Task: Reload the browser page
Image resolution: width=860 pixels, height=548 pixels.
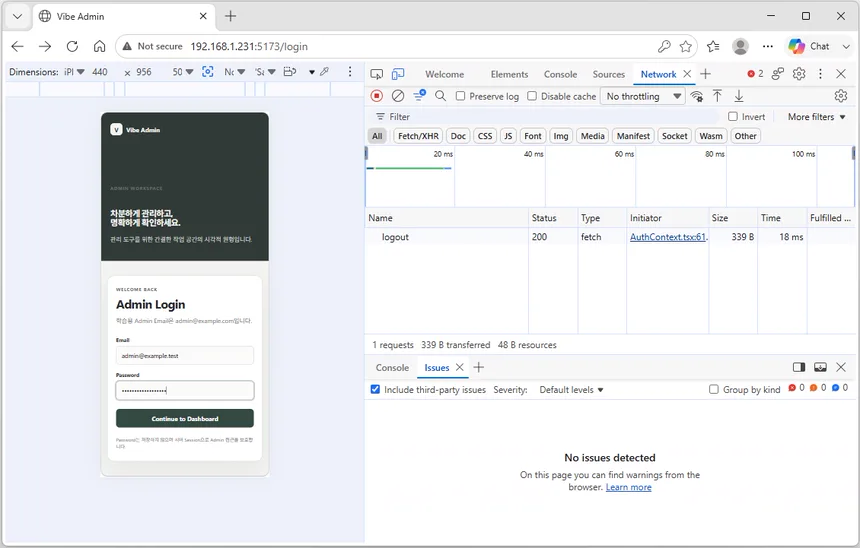Action: coord(72,47)
